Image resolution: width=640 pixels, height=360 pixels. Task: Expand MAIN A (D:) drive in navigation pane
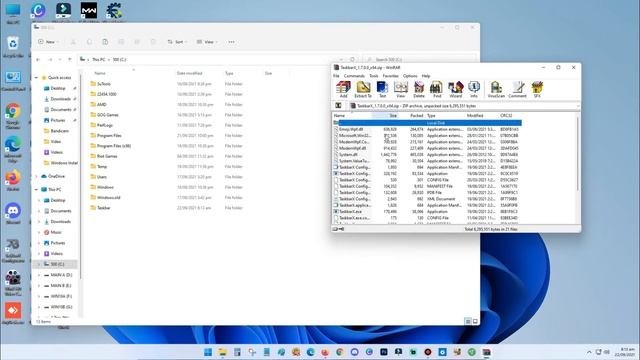(x=39, y=275)
